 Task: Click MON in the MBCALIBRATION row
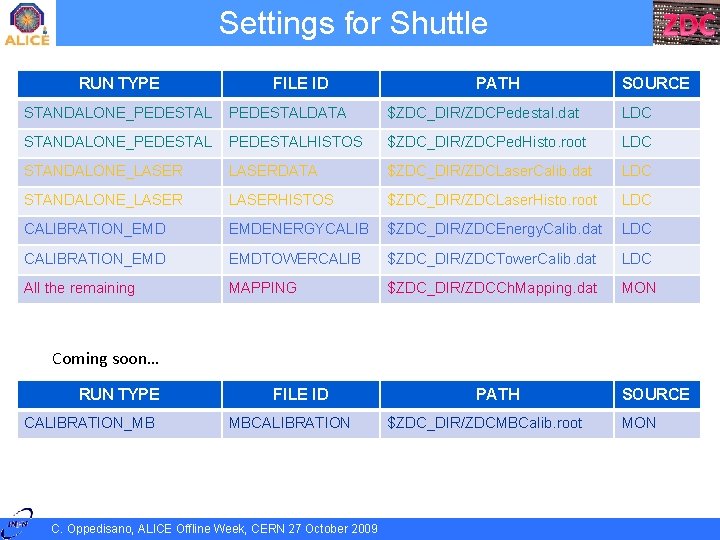(639, 423)
